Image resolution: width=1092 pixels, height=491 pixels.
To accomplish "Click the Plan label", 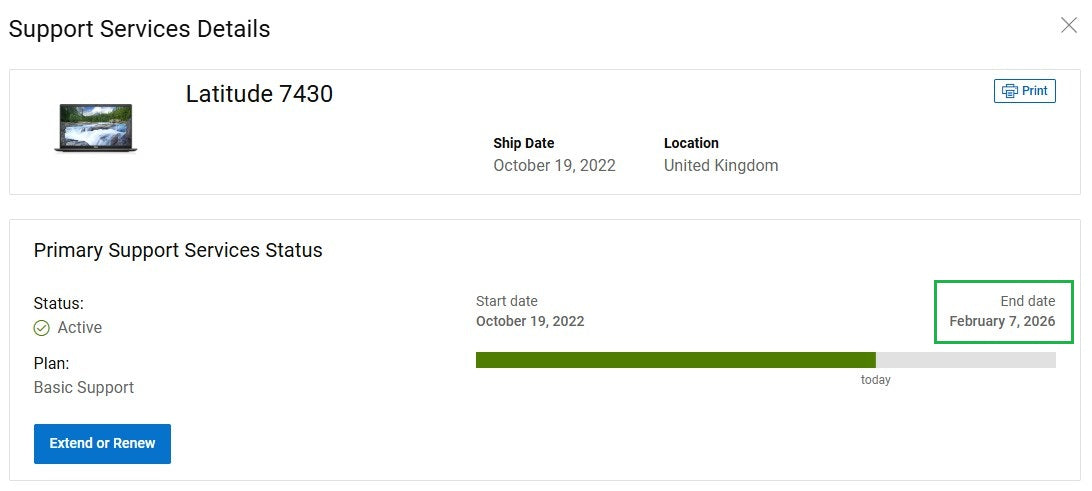I will click(52, 364).
